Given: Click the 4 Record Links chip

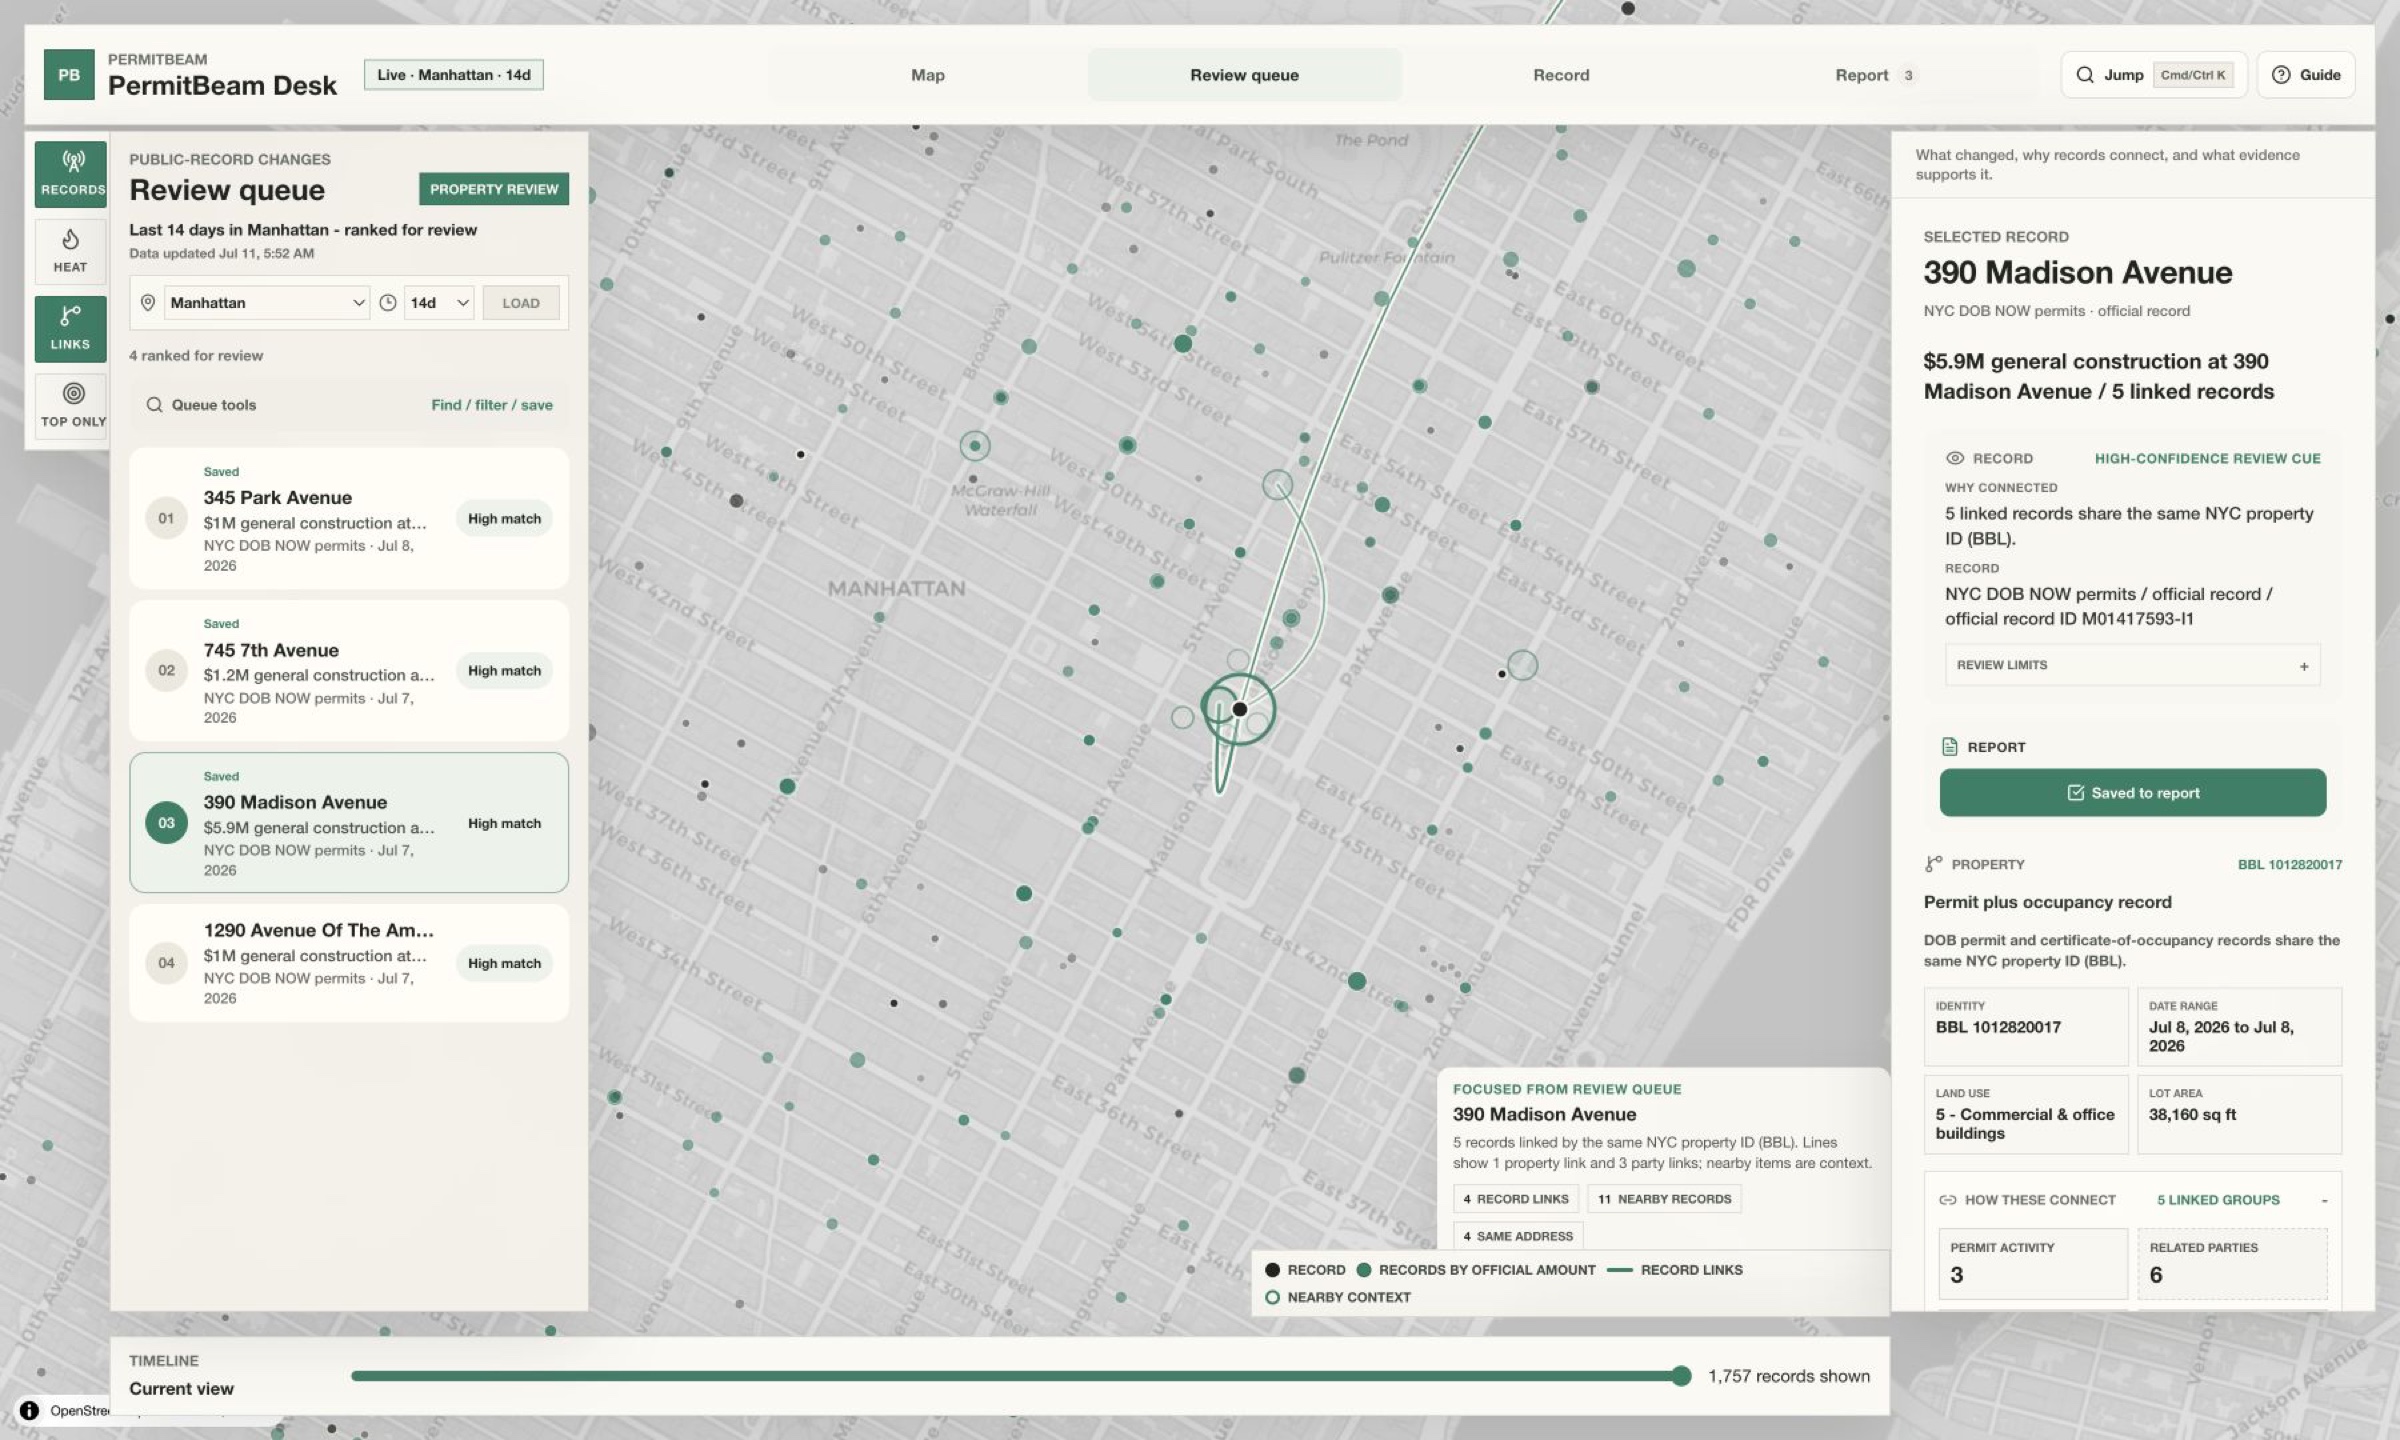Looking at the screenshot, I should click(x=1515, y=1199).
